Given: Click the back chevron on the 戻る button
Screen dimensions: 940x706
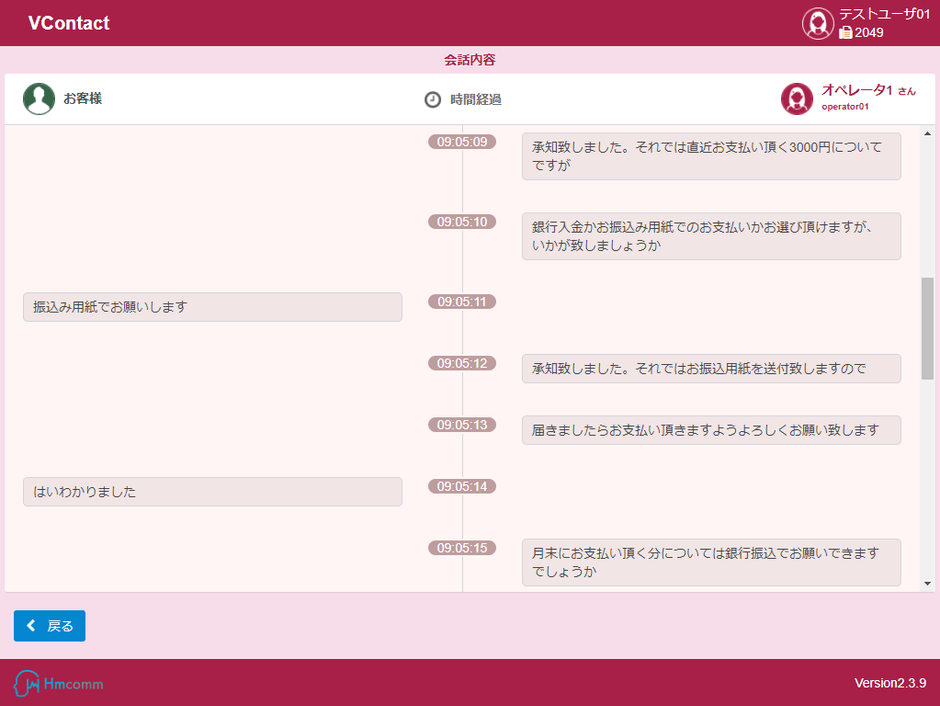Looking at the screenshot, I should pos(30,625).
